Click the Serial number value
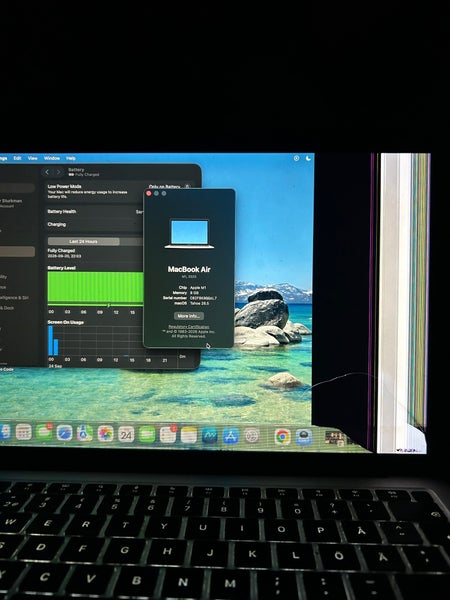Viewport: 450px width, 600px height. (x=203, y=298)
